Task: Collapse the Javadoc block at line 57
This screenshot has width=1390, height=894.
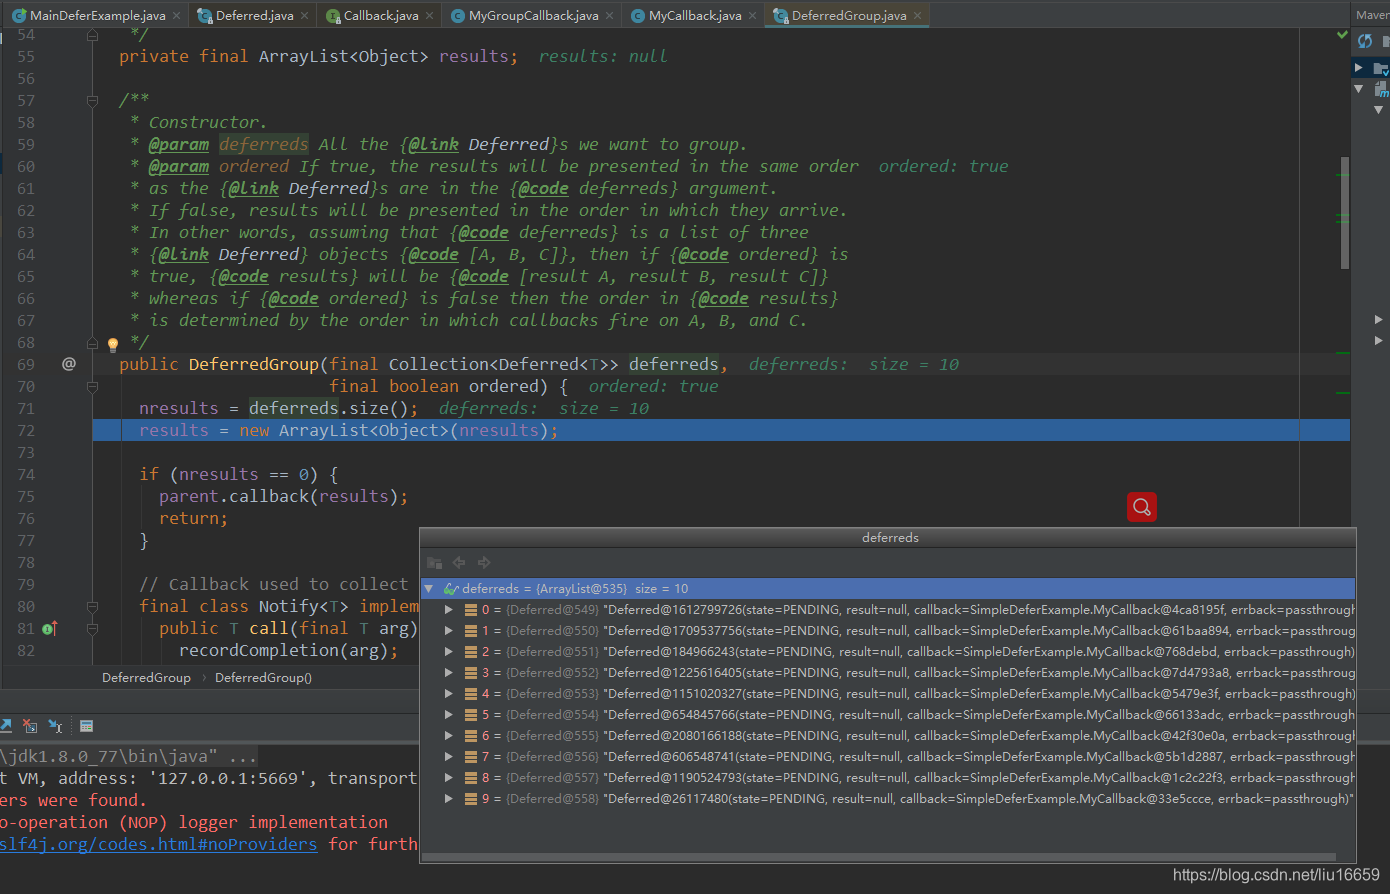Action: pos(92,100)
